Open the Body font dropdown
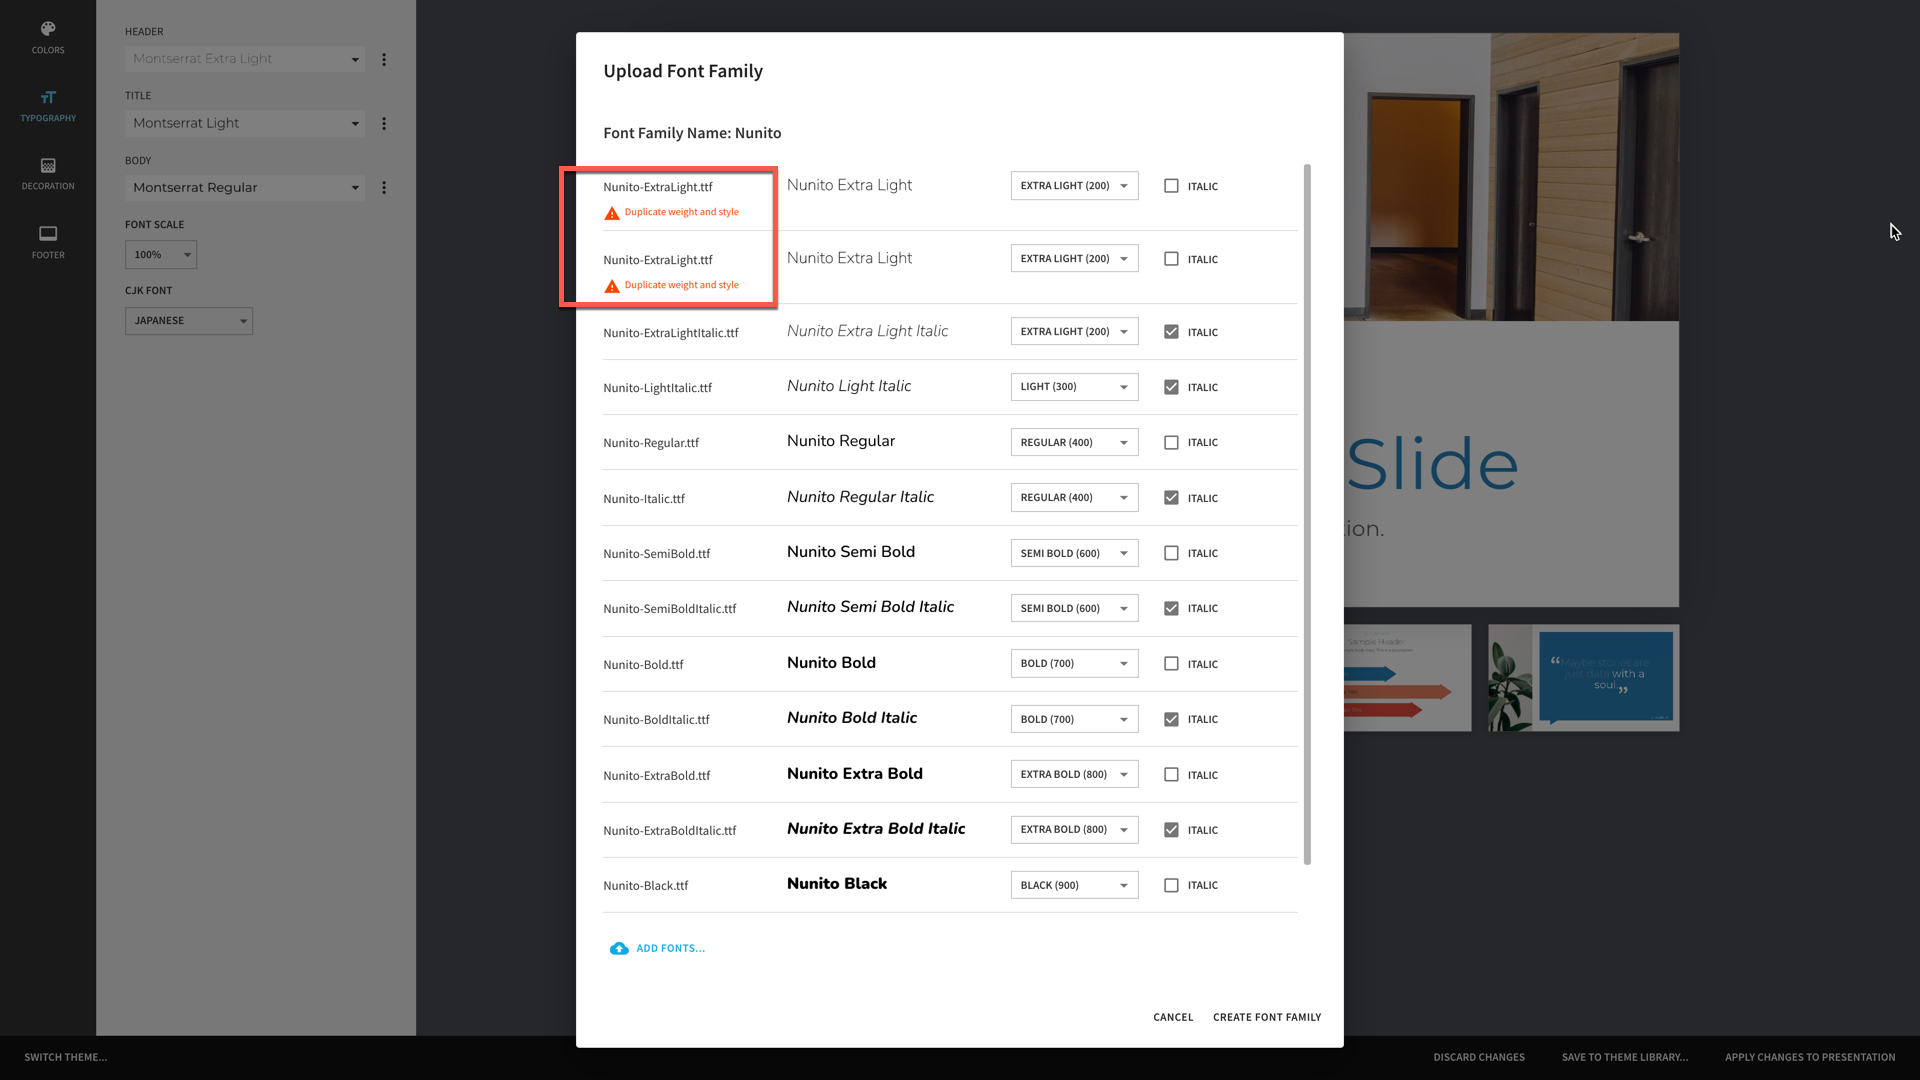1920x1080 pixels. (245, 188)
